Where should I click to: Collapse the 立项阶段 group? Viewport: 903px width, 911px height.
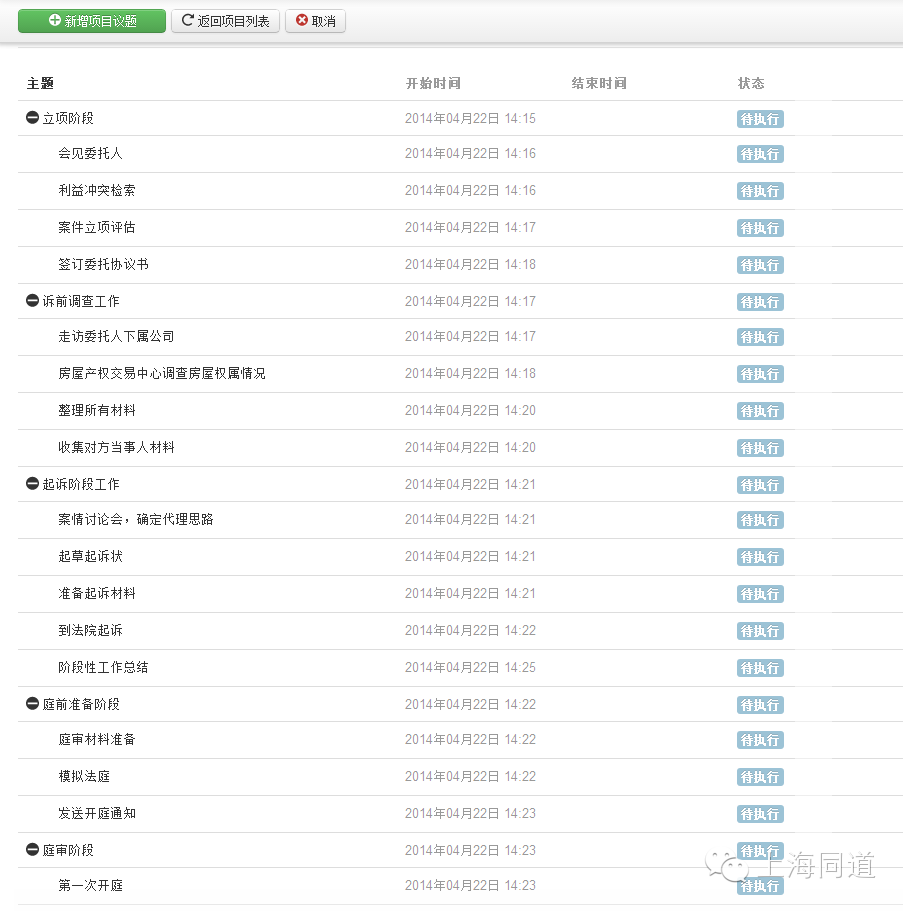point(33,118)
